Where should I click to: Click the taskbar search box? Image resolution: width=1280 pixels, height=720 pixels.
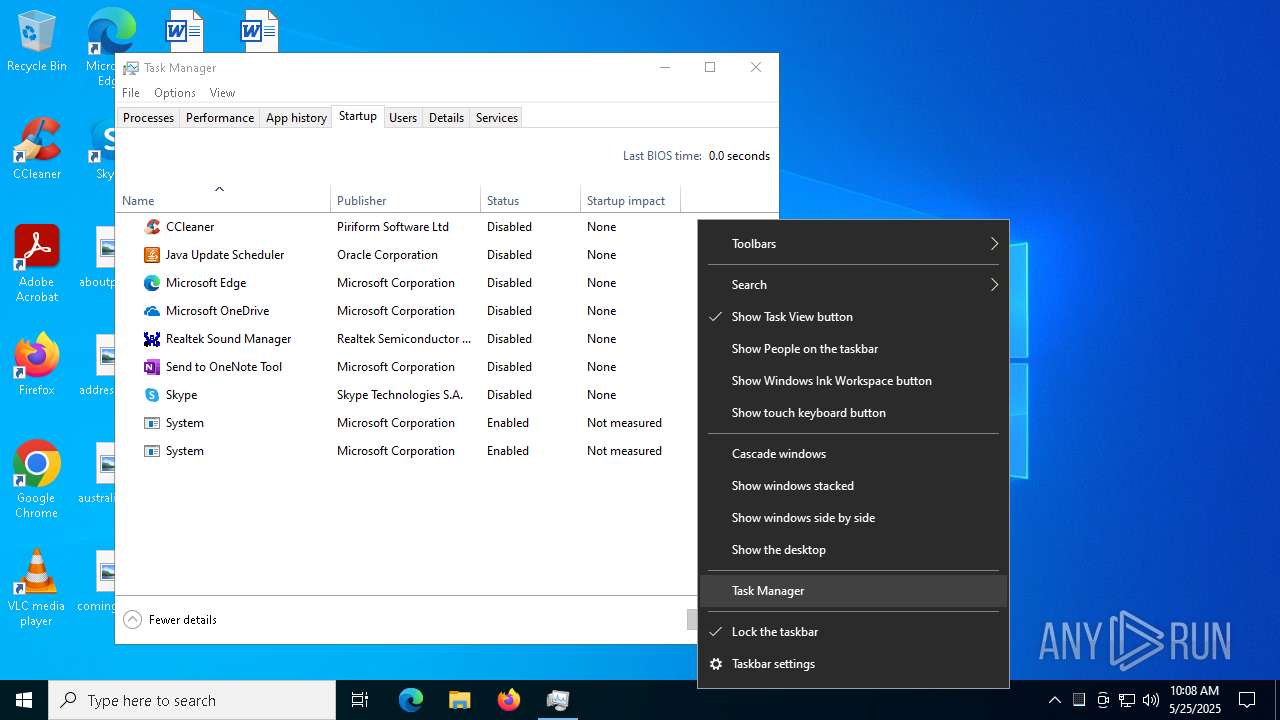point(192,700)
